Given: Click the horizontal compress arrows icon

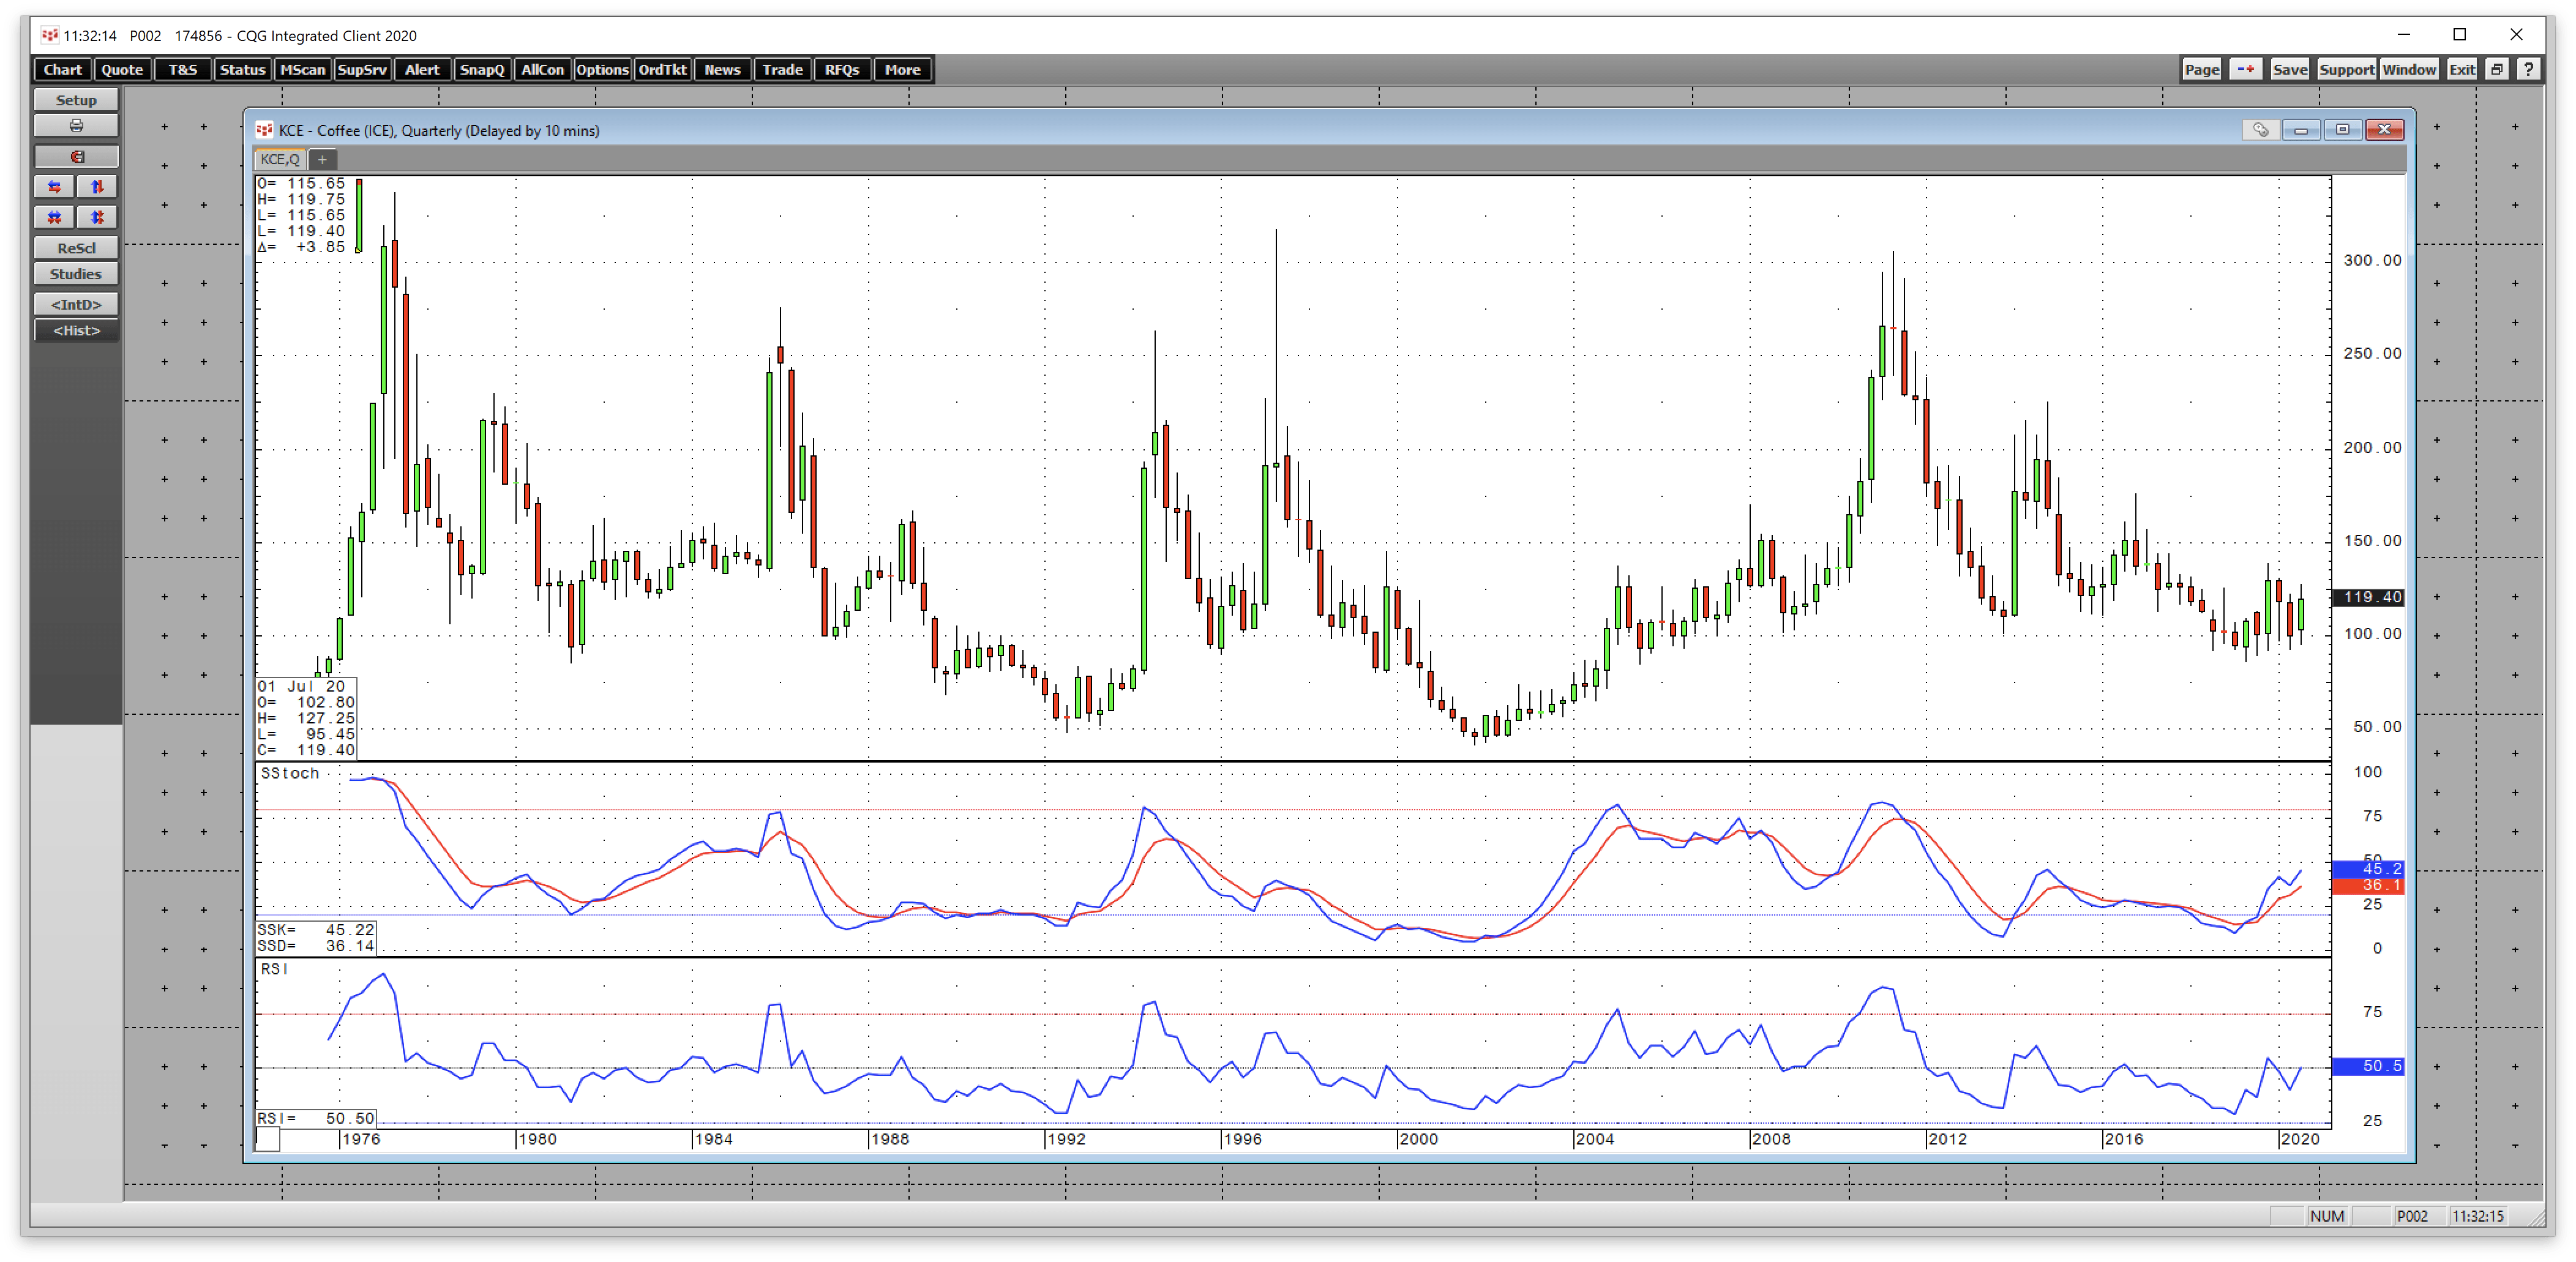Looking at the screenshot, I should tap(55, 217).
